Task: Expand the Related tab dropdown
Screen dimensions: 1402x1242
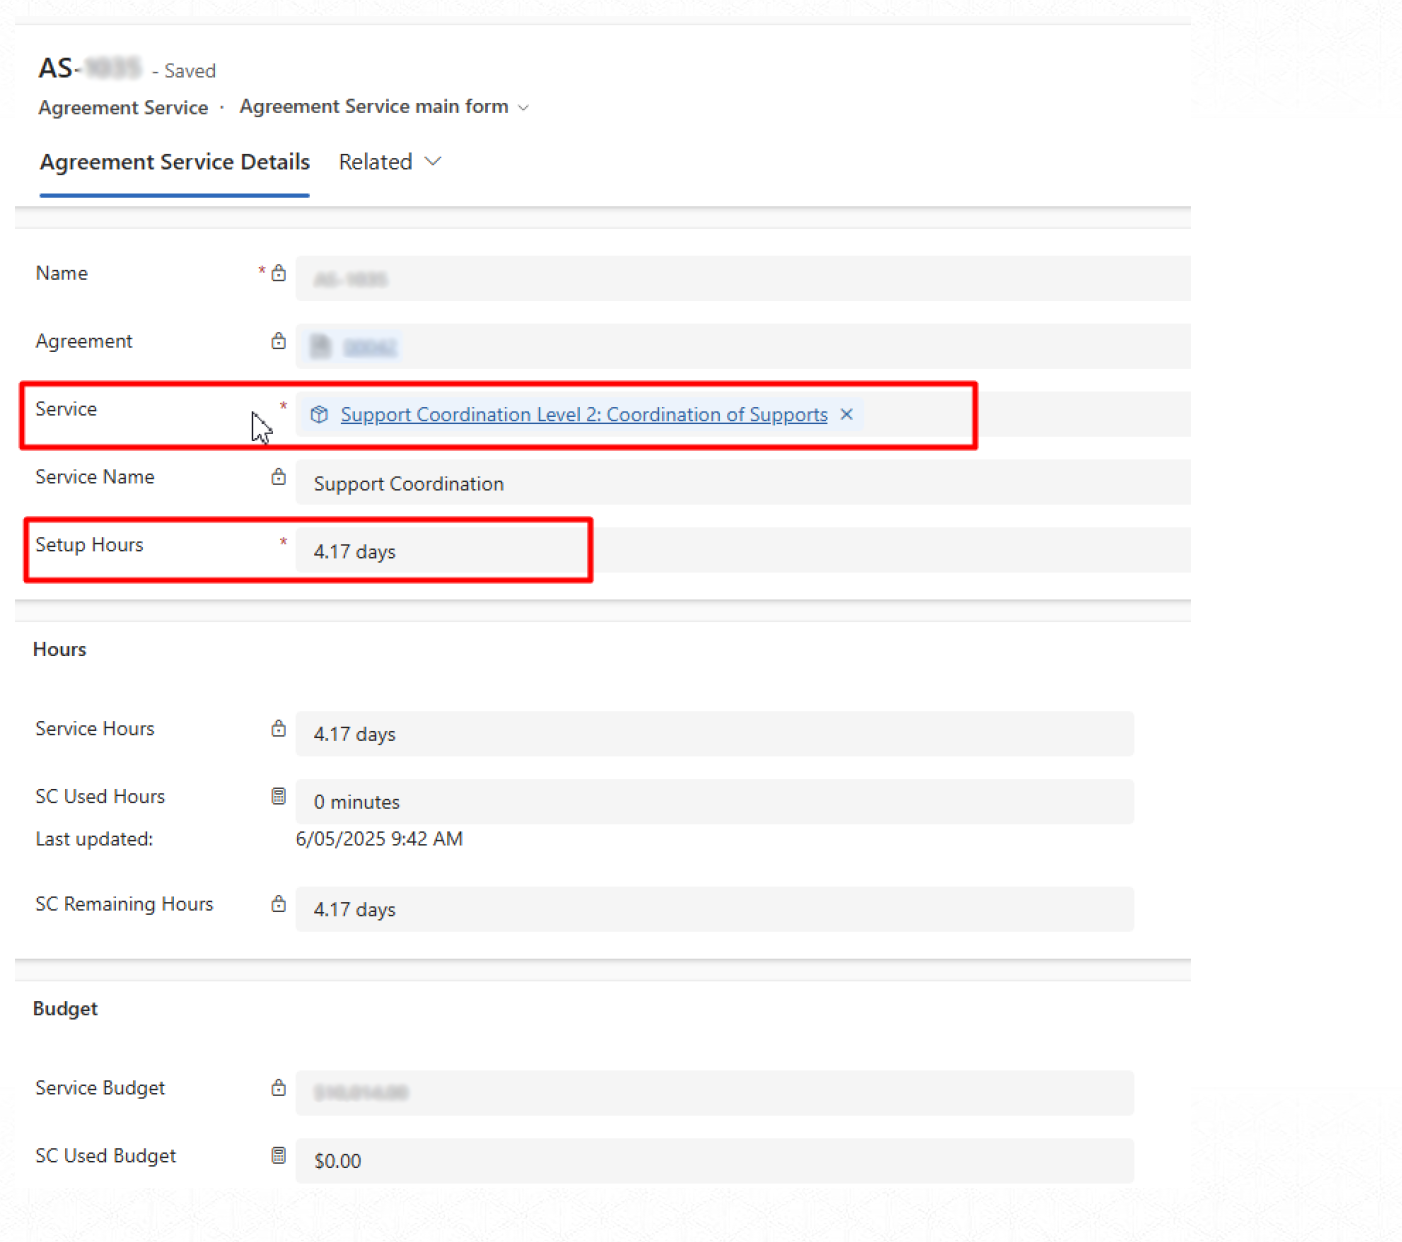Action: coord(433,162)
